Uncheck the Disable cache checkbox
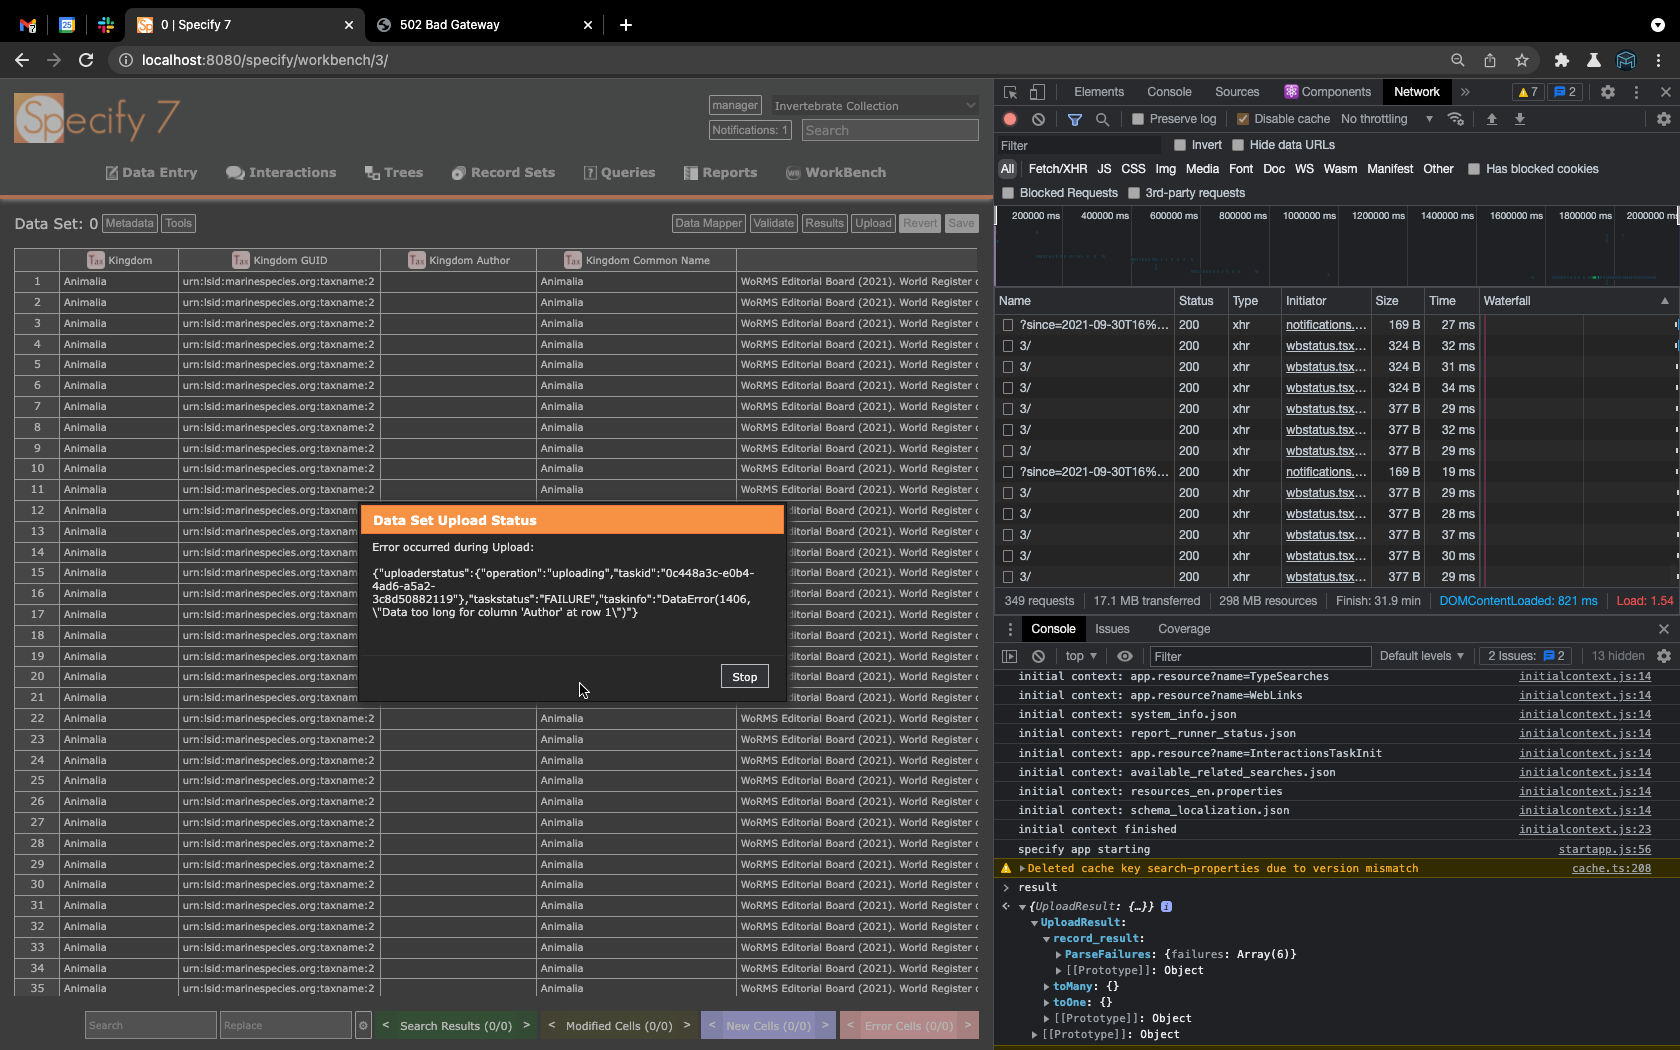This screenshot has width=1680, height=1050. click(1243, 119)
